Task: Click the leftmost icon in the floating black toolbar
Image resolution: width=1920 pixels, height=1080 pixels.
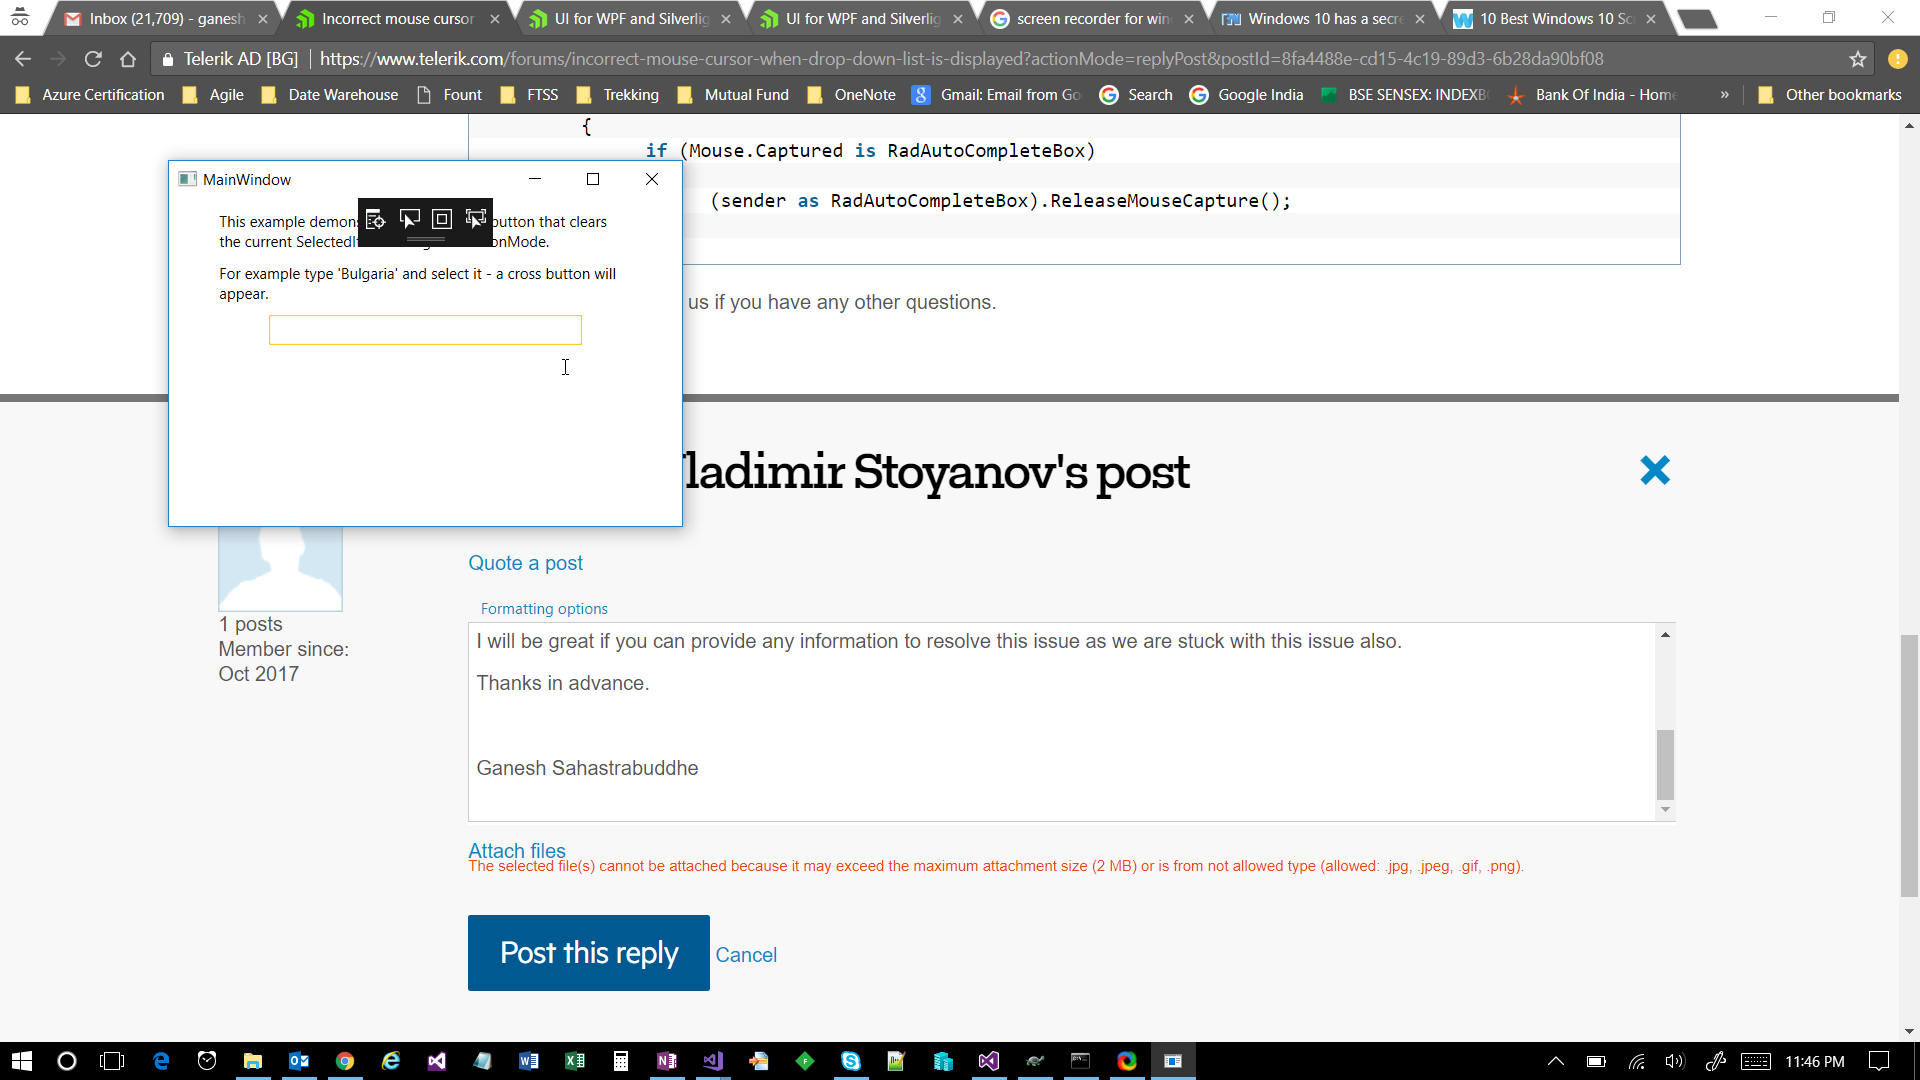Action: click(375, 219)
